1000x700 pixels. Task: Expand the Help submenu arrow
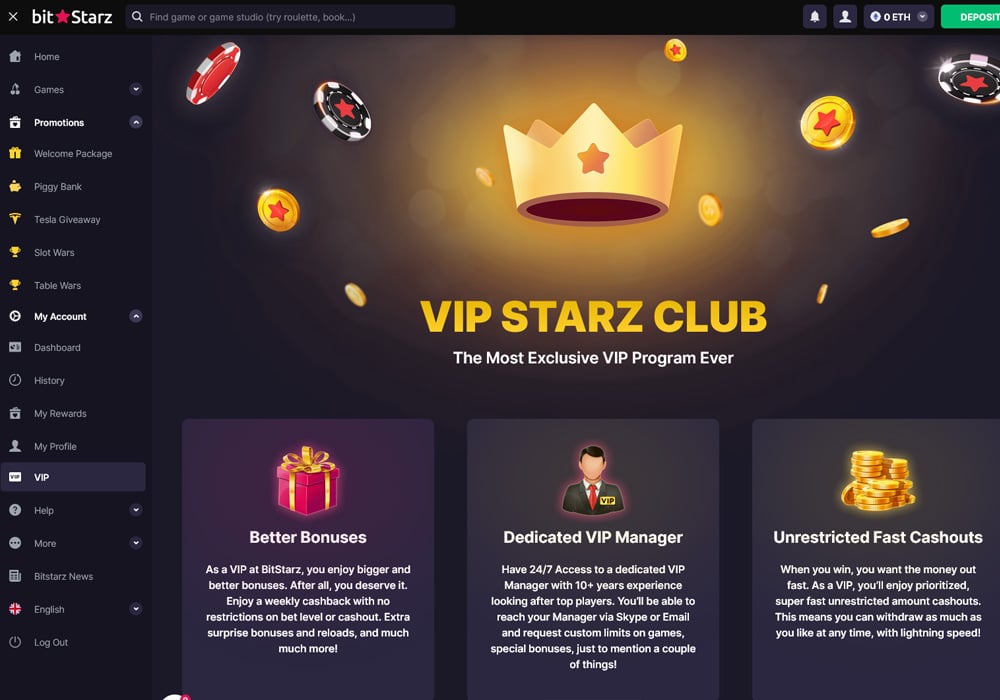point(136,510)
